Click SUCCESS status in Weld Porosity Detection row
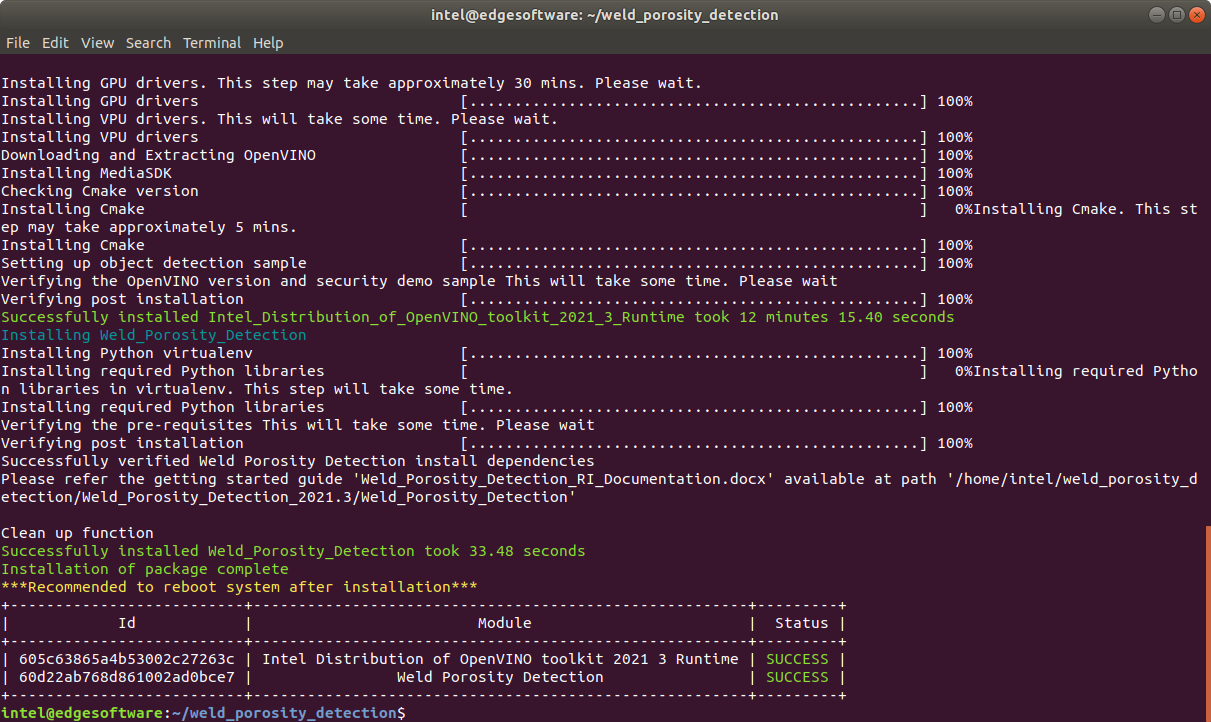The image size is (1211, 722). [797, 677]
